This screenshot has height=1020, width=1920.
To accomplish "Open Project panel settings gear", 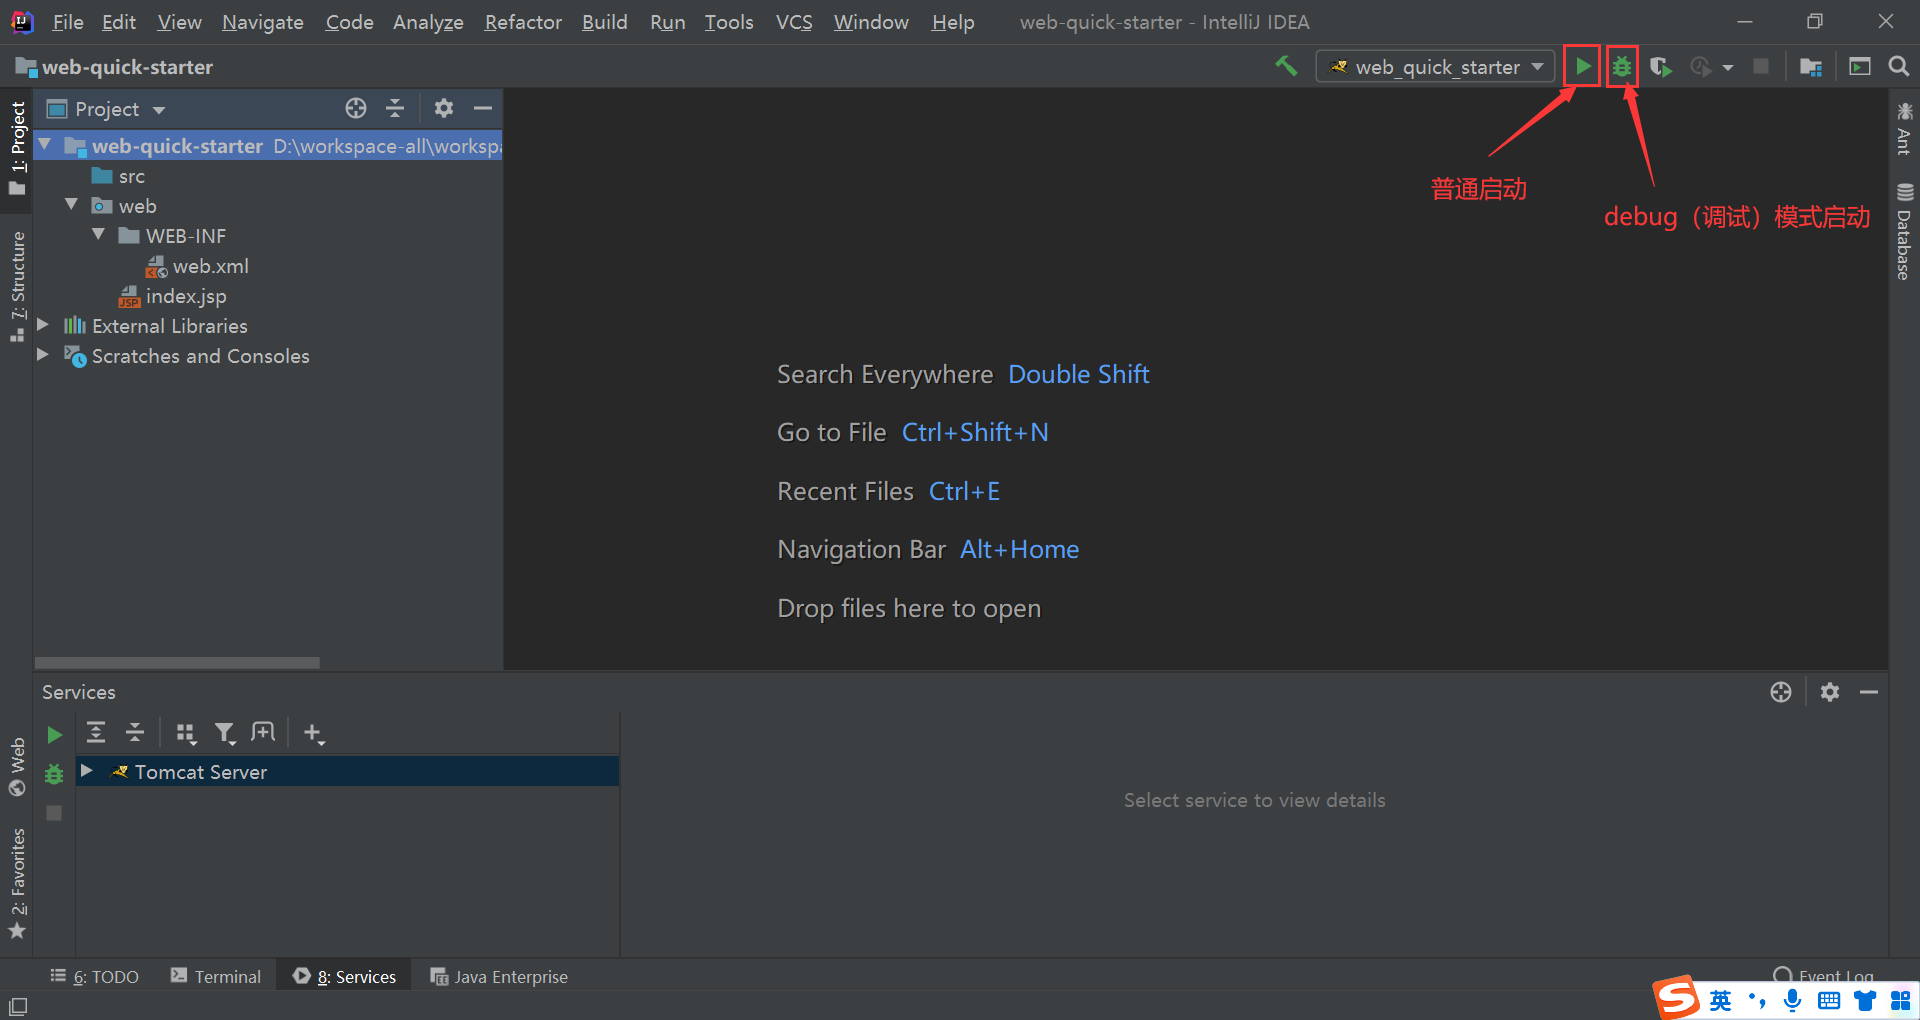I will tap(444, 108).
